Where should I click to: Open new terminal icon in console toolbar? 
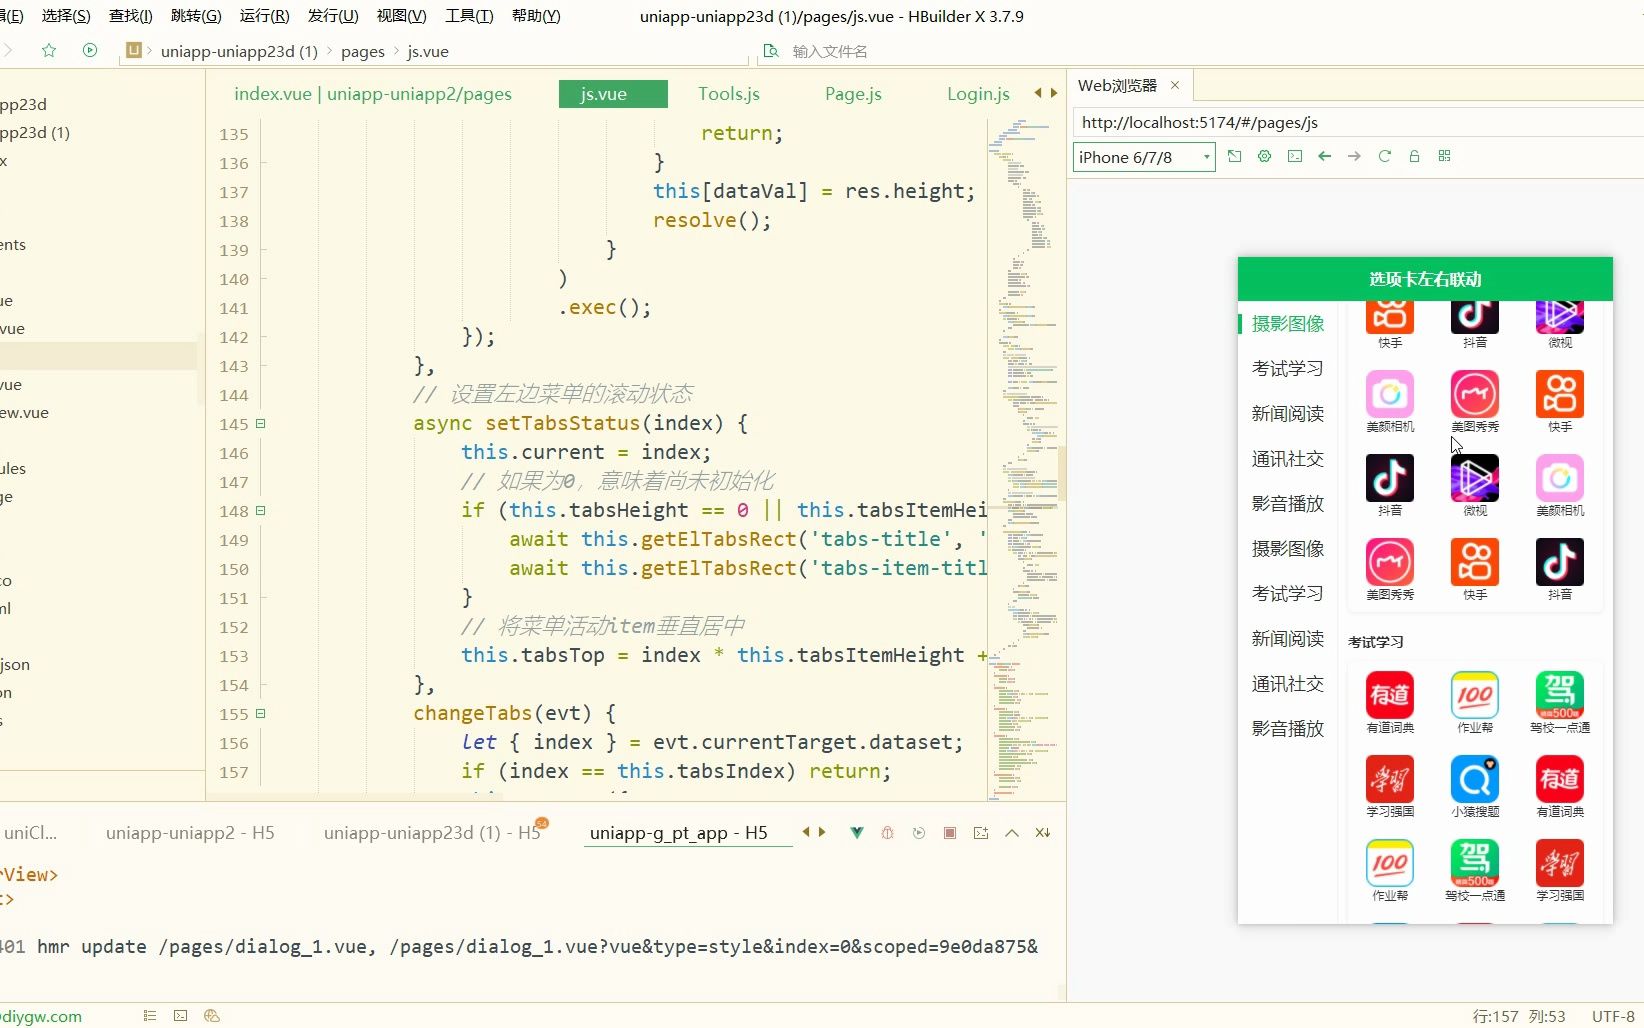[981, 832]
